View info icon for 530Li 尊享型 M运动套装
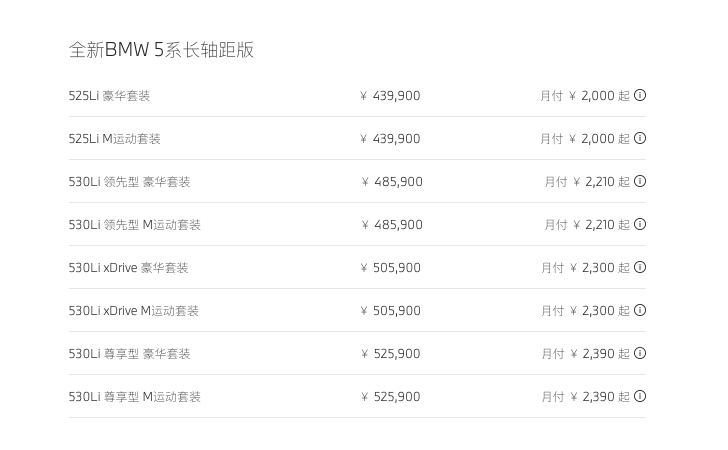The image size is (728, 450). tap(640, 396)
